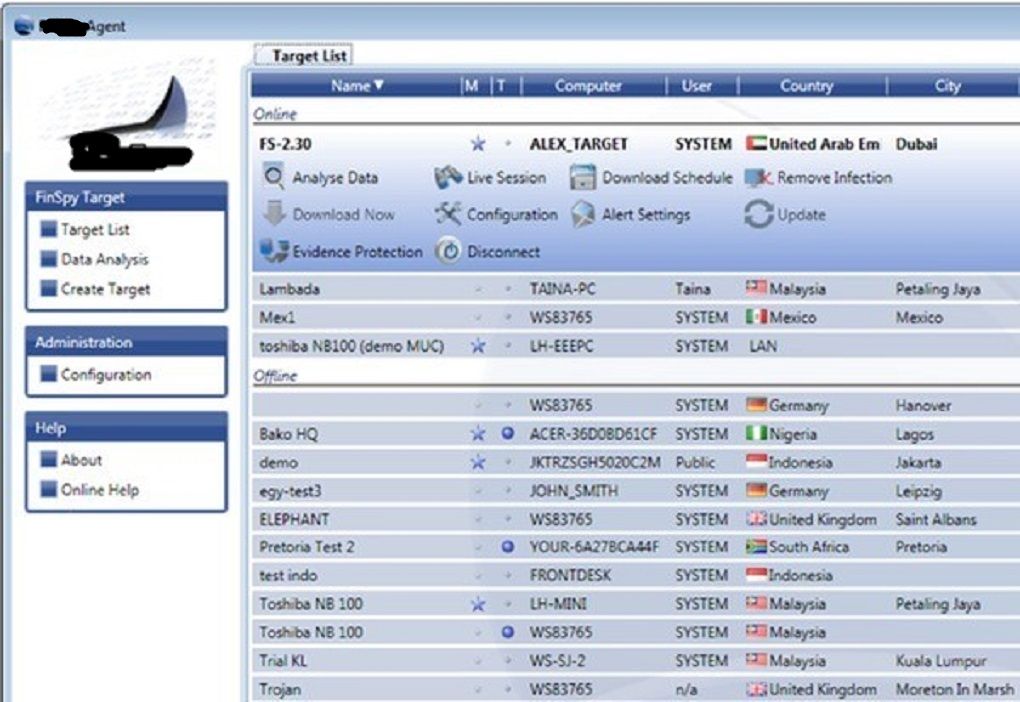
Task: Click the Nigeria flag icon
Action: coord(757,433)
